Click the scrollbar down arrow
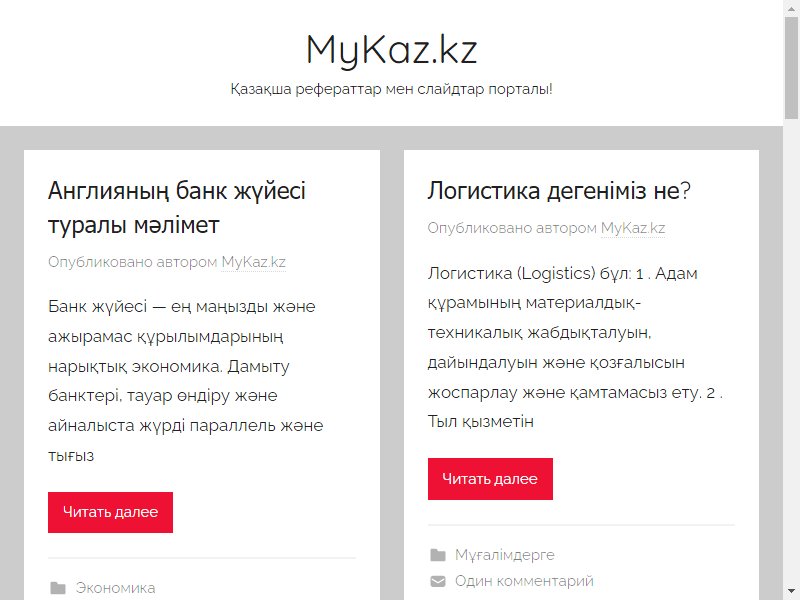 click(791, 592)
